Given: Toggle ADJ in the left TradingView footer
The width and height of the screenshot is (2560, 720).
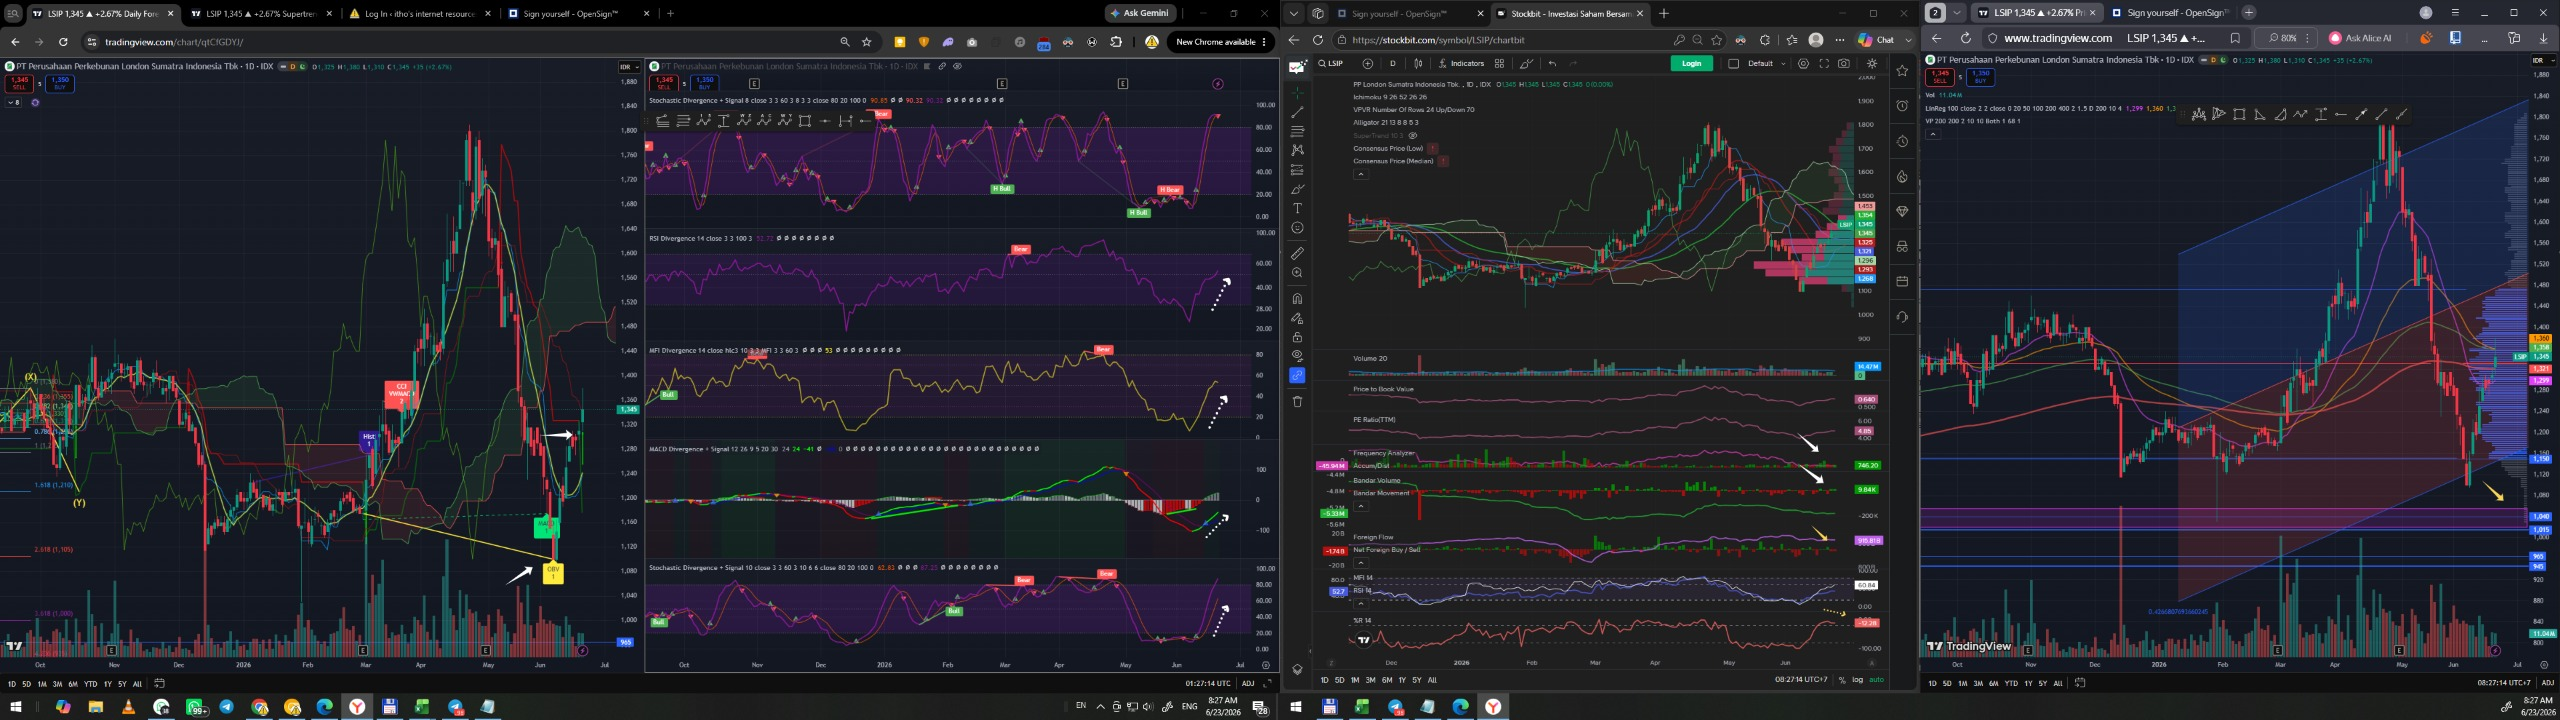Looking at the screenshot, I should tap(1248, 683).
